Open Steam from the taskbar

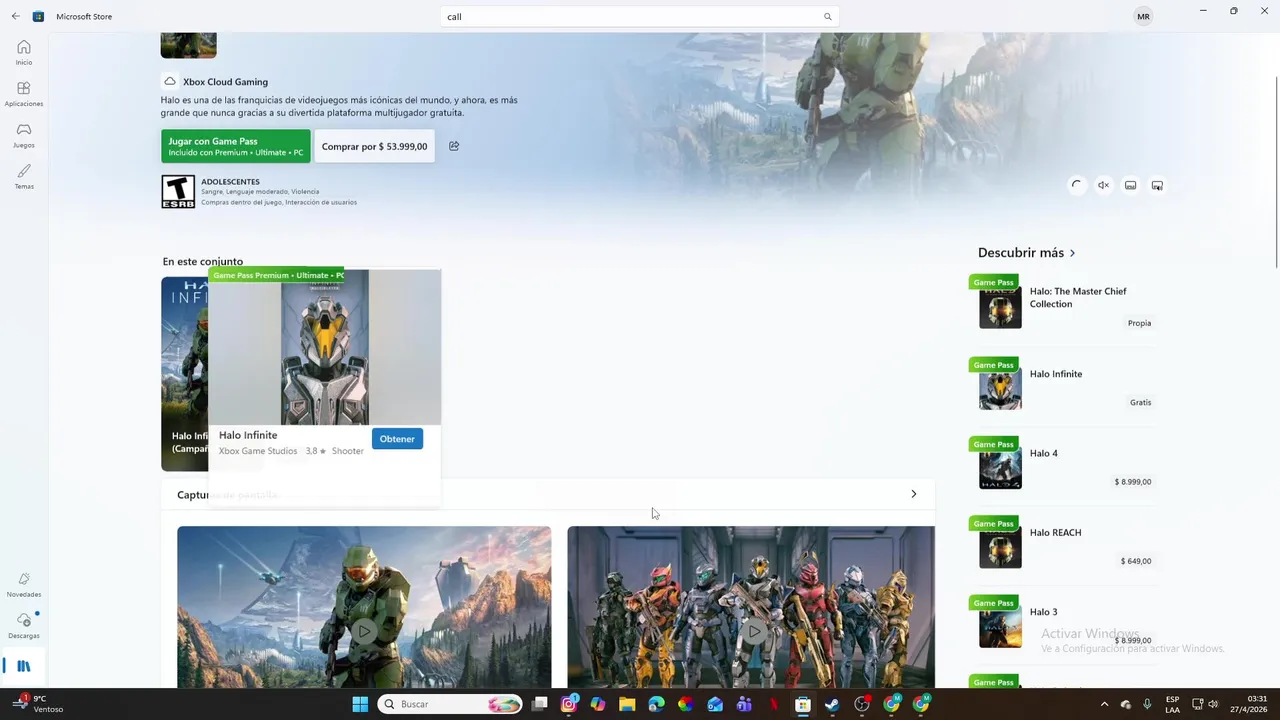click(832, 704)
